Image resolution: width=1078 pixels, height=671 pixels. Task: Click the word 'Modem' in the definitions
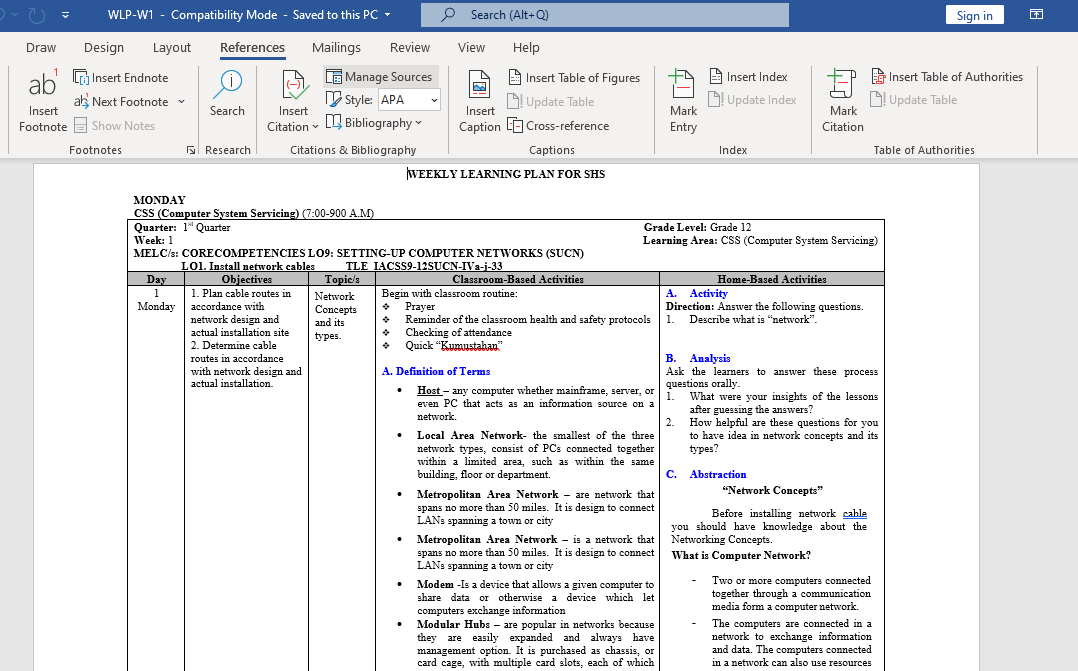point(435,584)
